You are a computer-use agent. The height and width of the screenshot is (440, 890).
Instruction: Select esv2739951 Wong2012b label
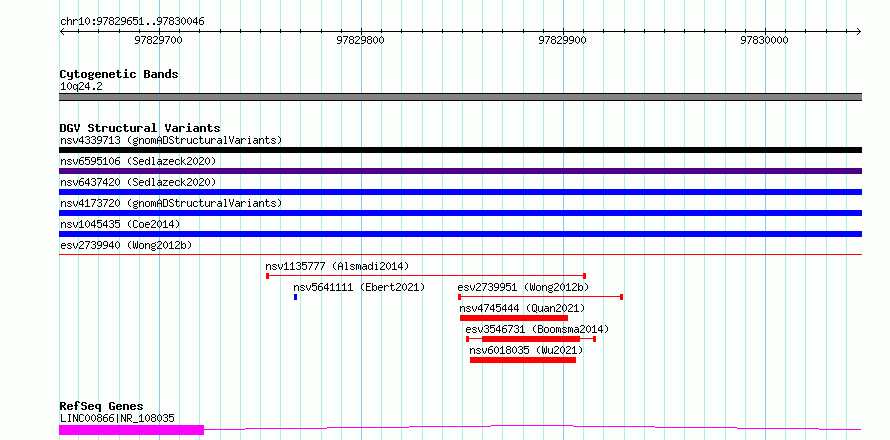[523, 287]
